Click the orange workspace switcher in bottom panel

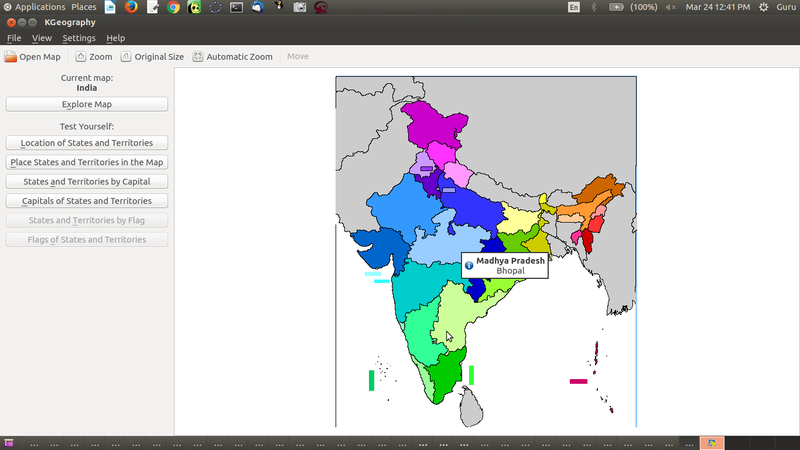tap(712, 443)
